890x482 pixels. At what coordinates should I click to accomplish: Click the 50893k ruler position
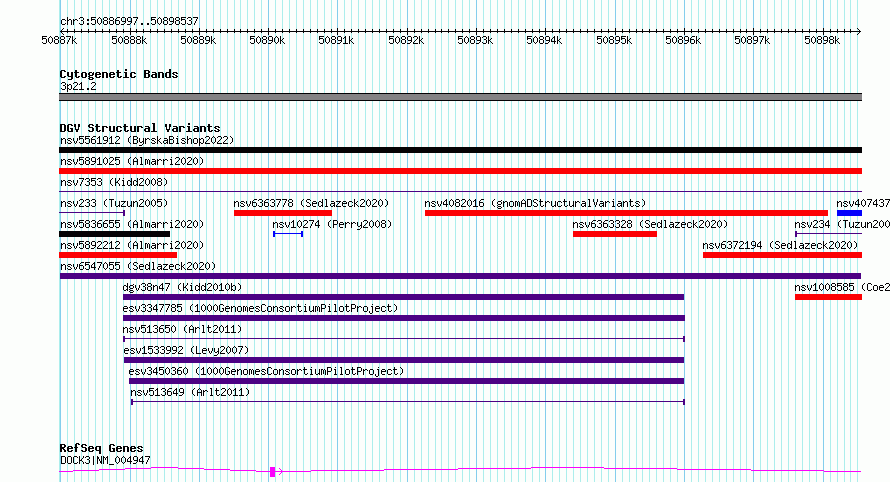point(475,40)
